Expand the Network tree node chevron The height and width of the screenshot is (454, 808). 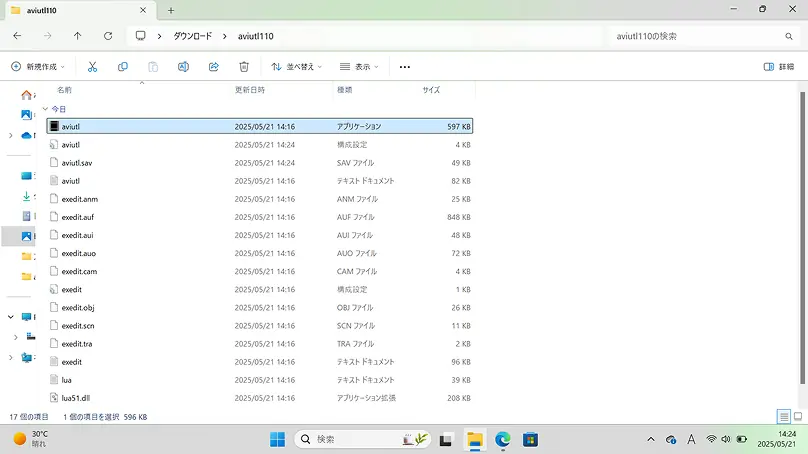point(11,358)
